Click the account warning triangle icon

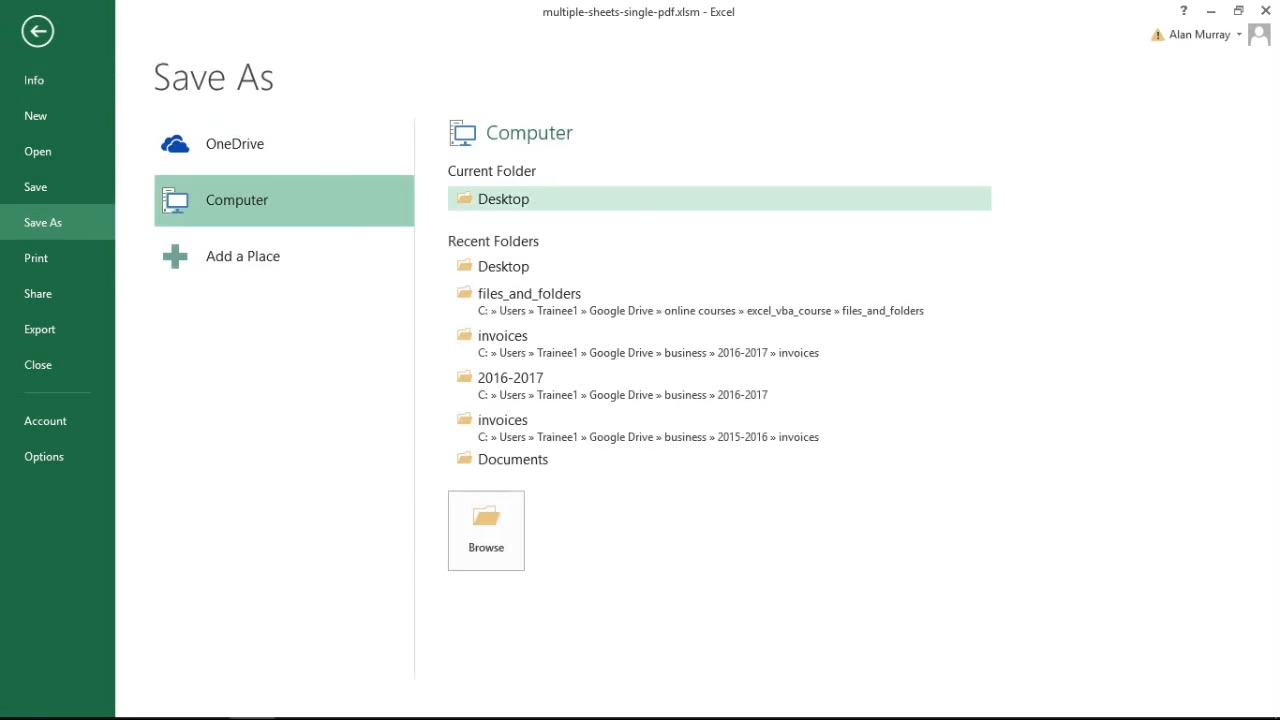[1157, 35]
